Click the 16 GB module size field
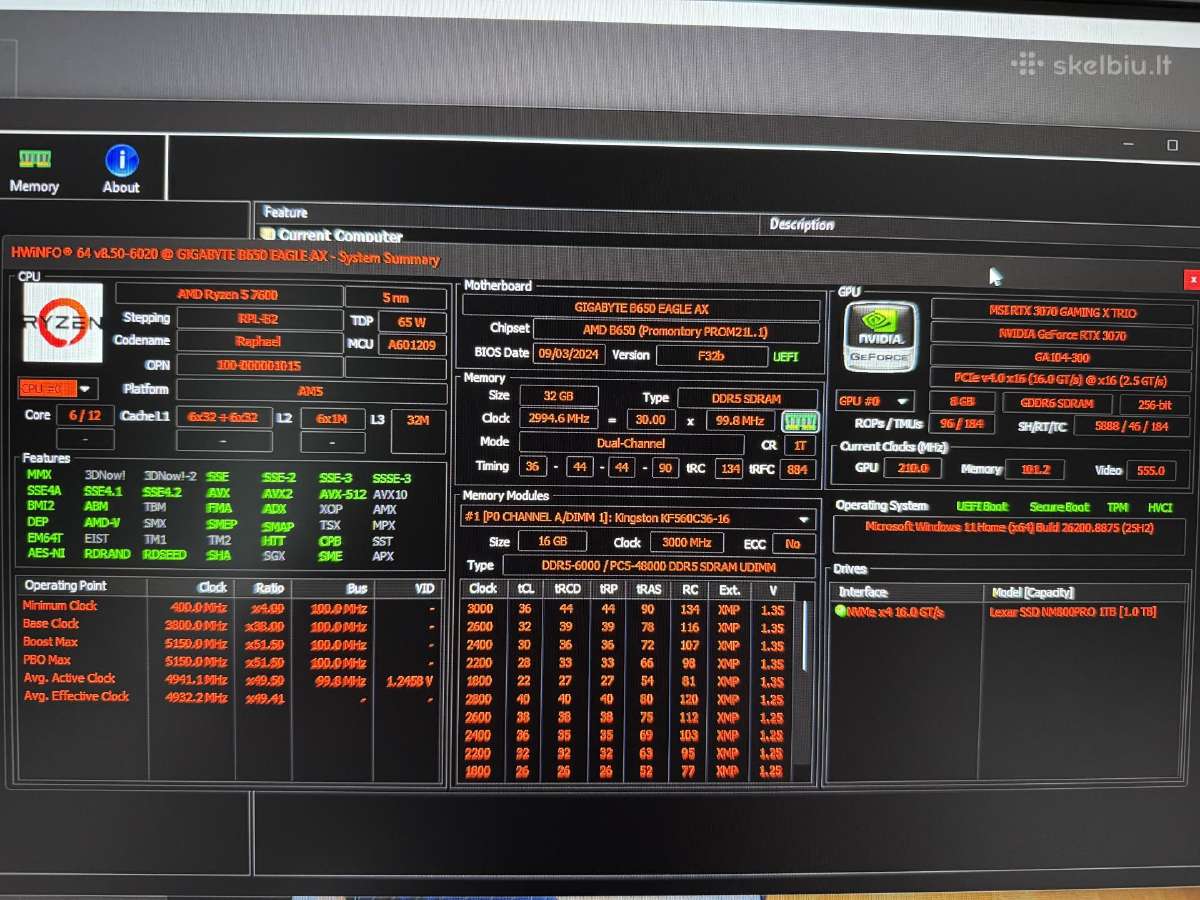The width and height of the screenshot is (1200, 900). click(x=551, y=542)
